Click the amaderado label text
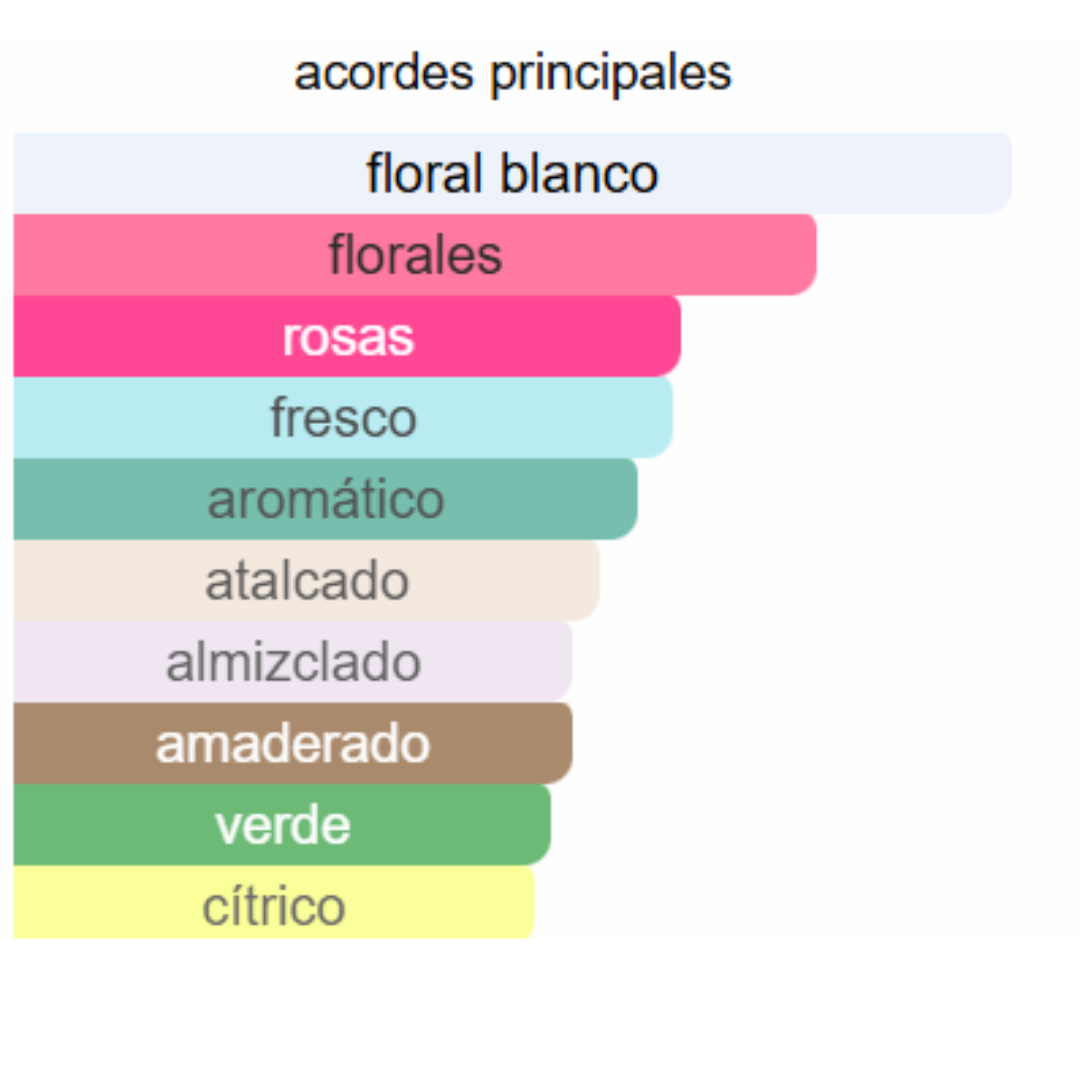 tap(293, 743)
